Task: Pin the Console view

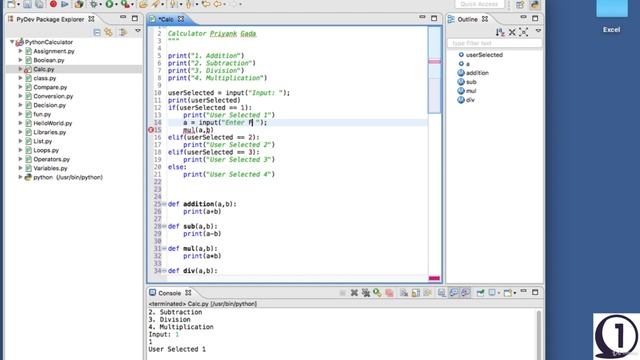Action: (480, 293)
